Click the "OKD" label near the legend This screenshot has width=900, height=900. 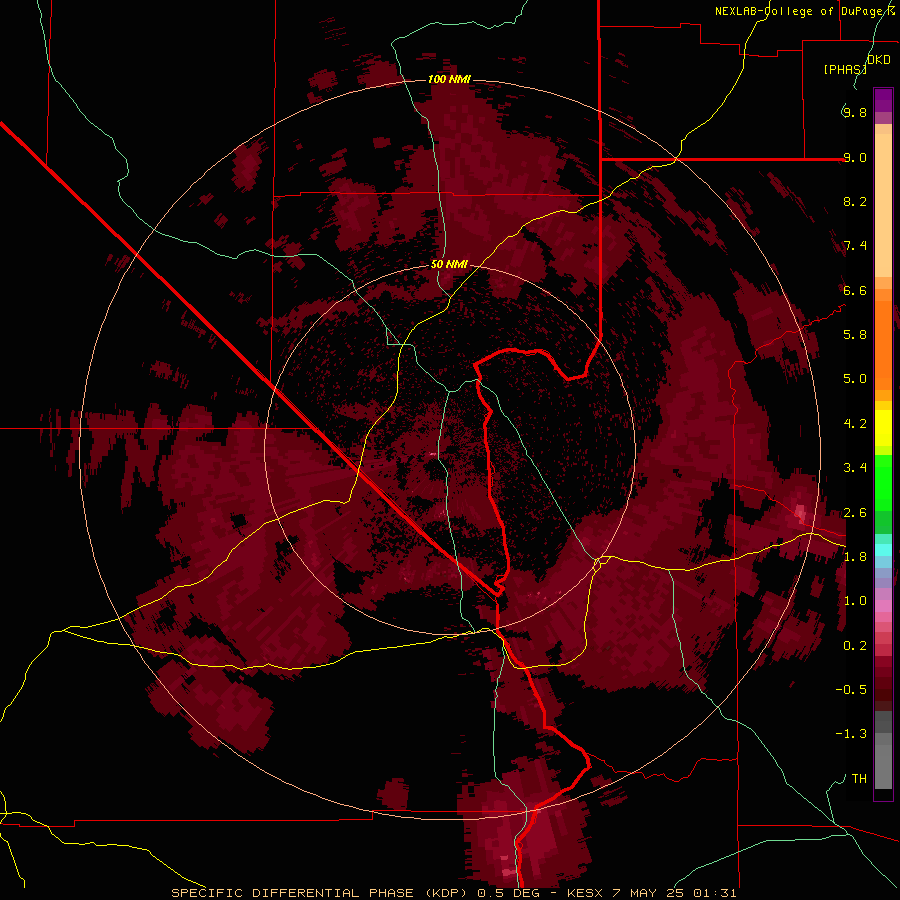(x=879, y=60)
